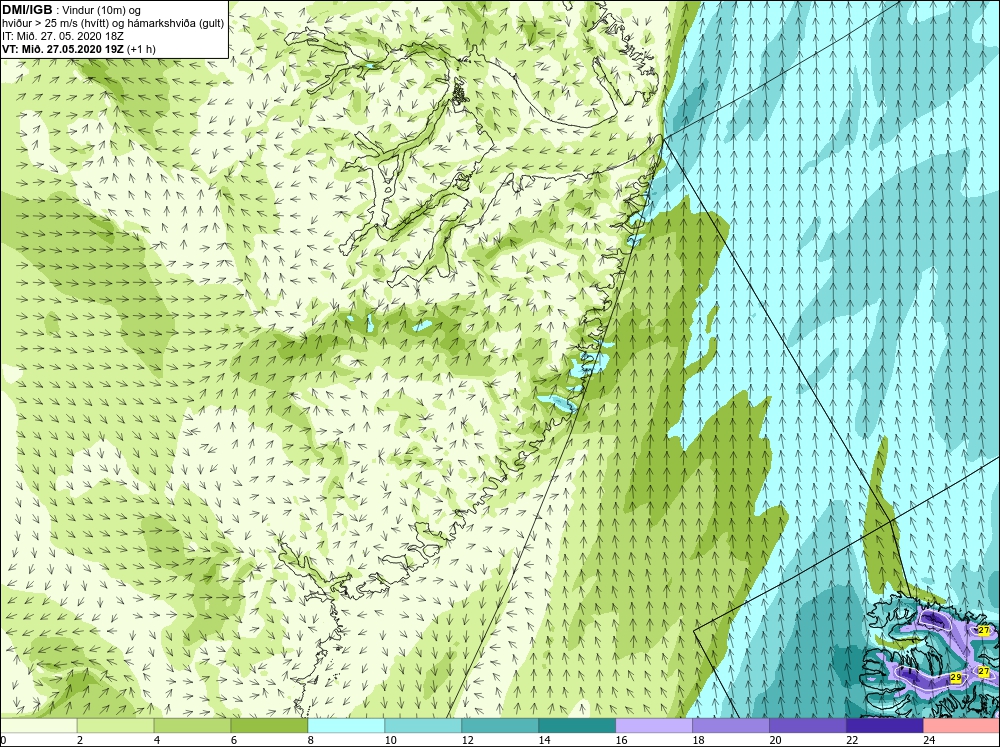The image size is (1000, 747).
Task: Click the yellow "27" label beside the 29
Action: tap(983, 672)
